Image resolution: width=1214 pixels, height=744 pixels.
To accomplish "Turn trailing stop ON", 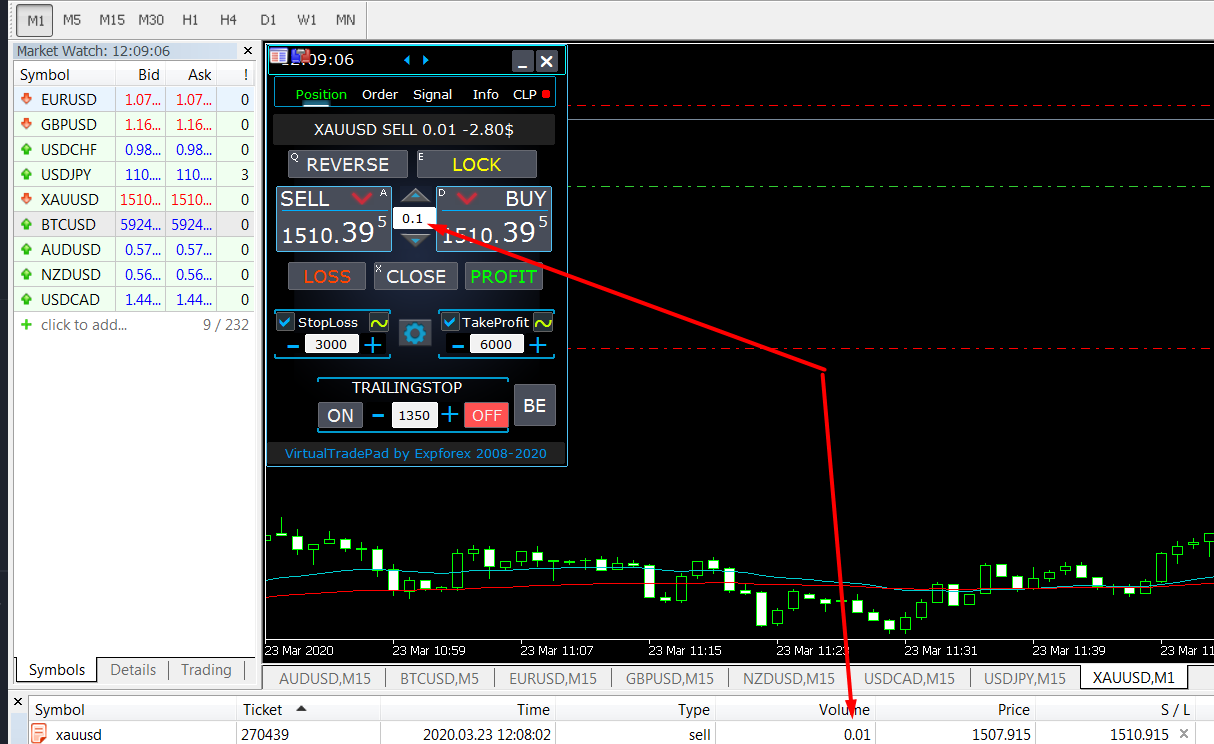I will [x=340, y=415].
